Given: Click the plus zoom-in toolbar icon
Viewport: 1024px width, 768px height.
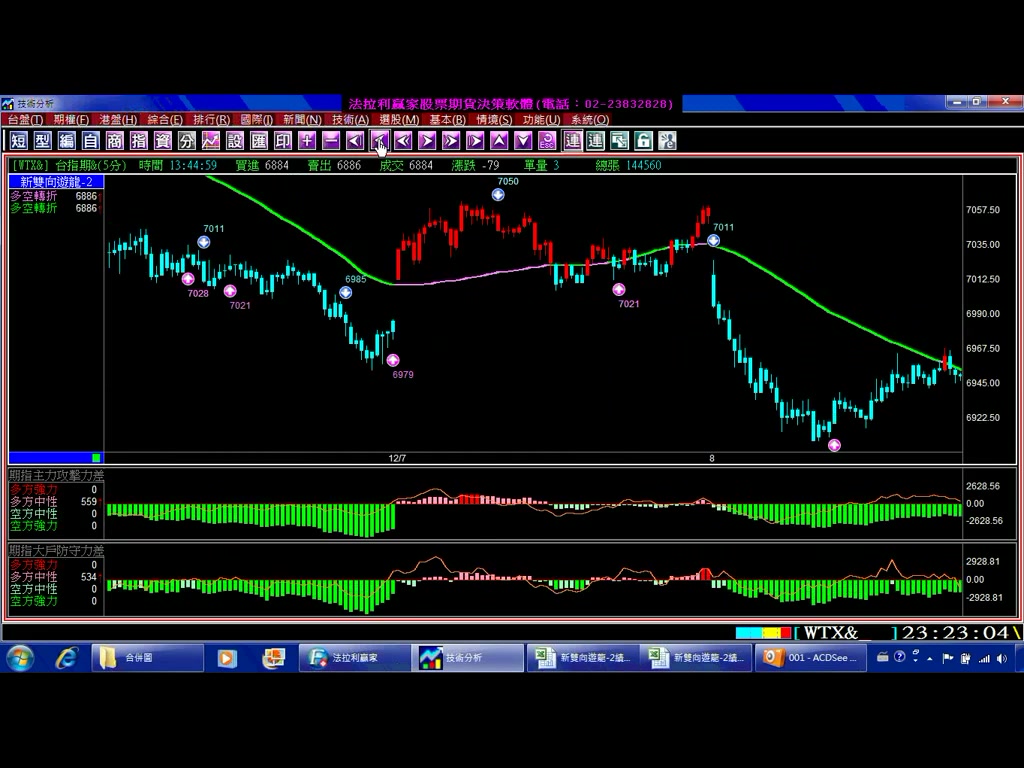Looking at the screenshot, I should coord(307,141).
